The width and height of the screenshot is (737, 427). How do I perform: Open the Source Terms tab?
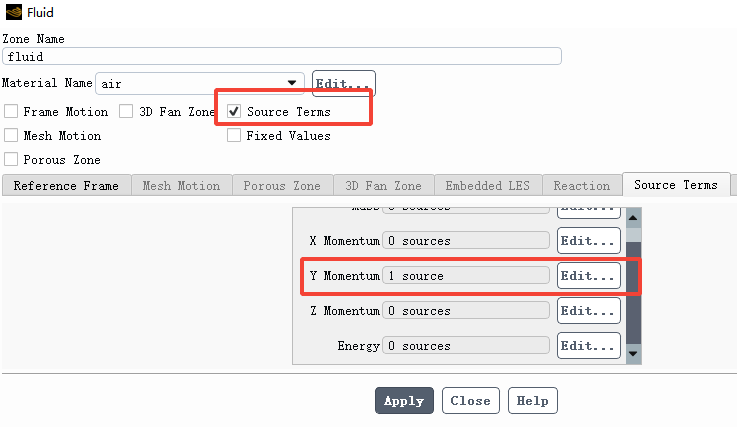[x=675, y=185]
